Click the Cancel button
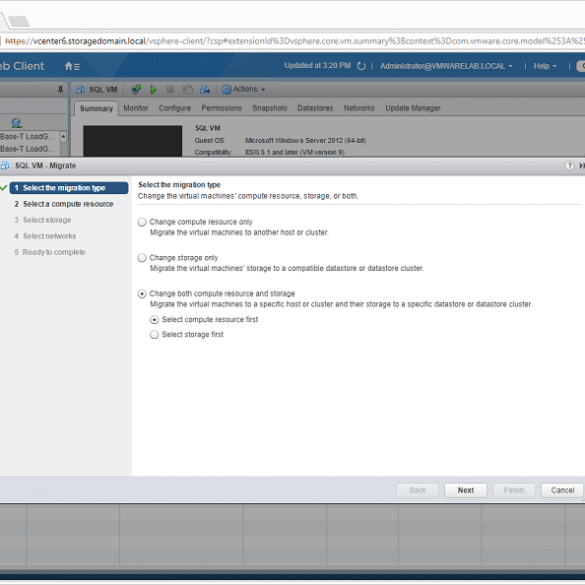This screenshot has width=585, height=585. tap(562, 490)
